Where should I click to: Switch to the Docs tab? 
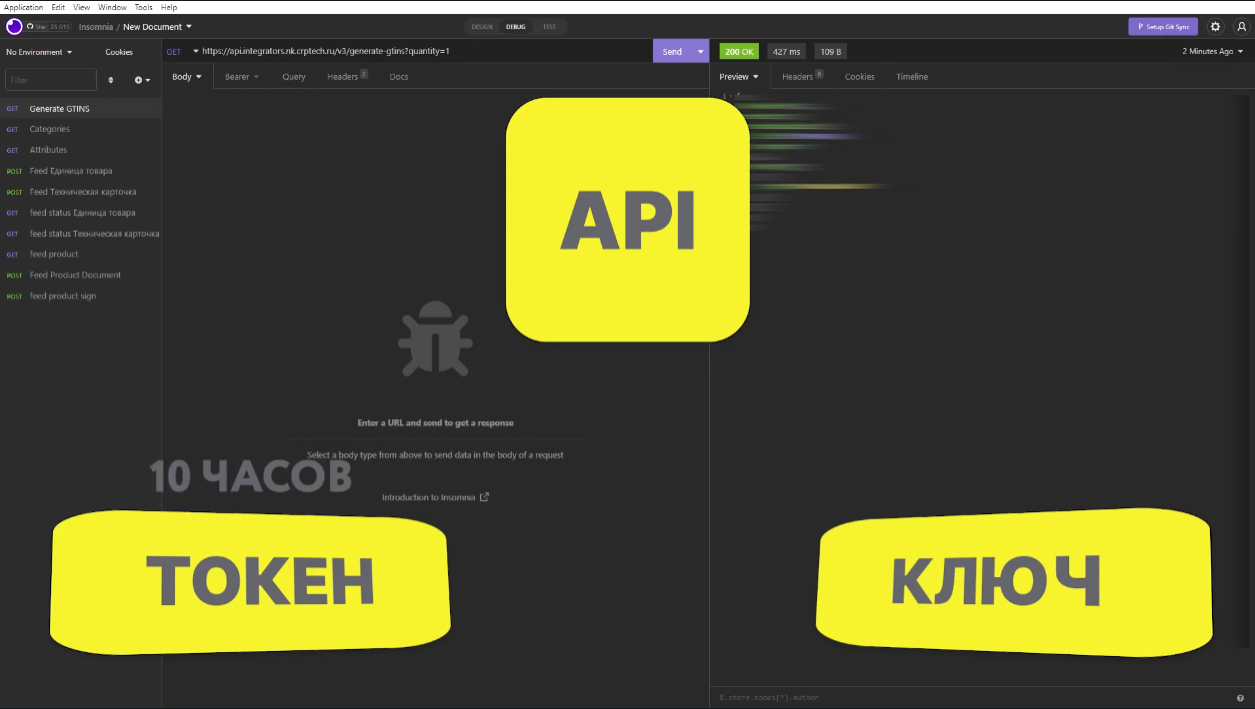tap(399, 77)
